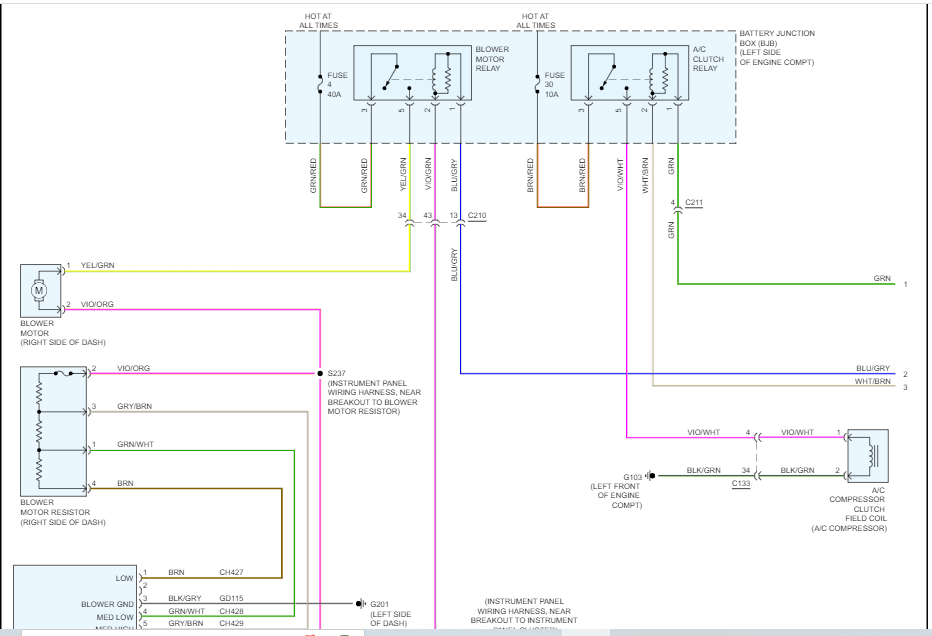This screenshot has height=636, width=932.
Task: Click the FUSE 4 40A text
Action: 337,84
